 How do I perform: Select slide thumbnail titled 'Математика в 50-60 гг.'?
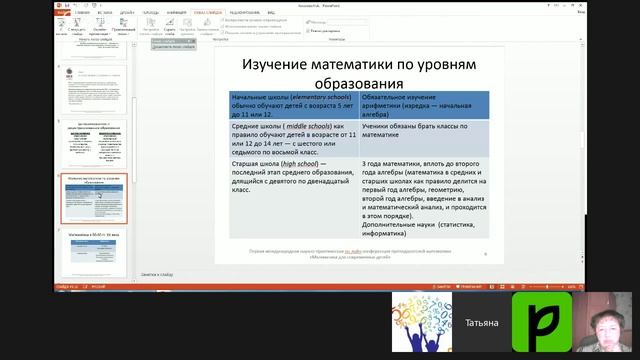click(94, 253)
